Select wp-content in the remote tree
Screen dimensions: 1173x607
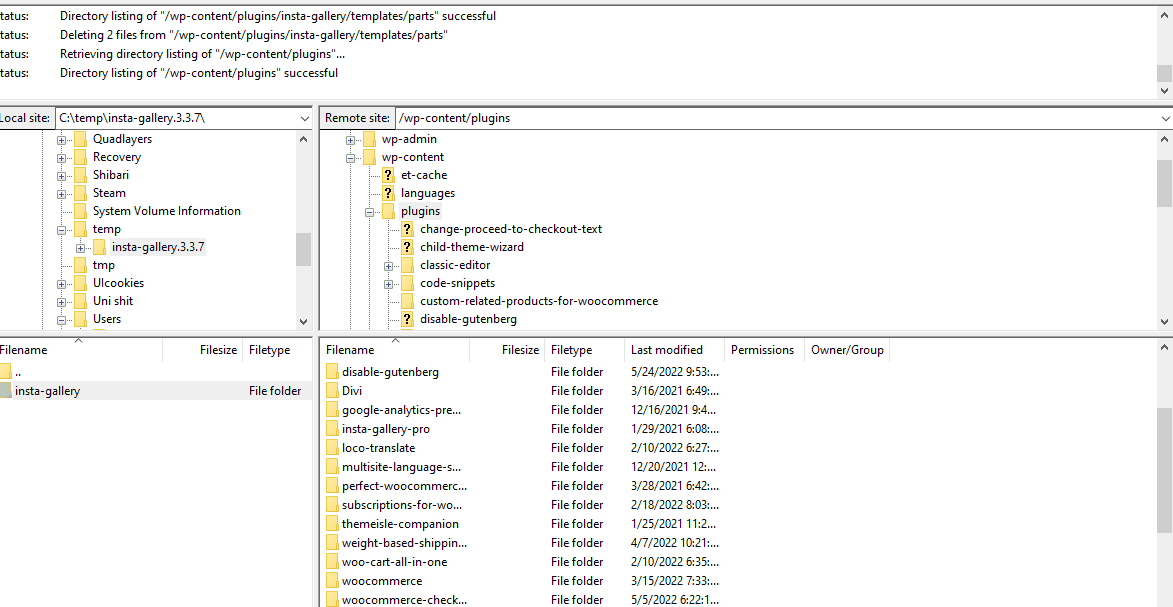[x=413, y=157]
